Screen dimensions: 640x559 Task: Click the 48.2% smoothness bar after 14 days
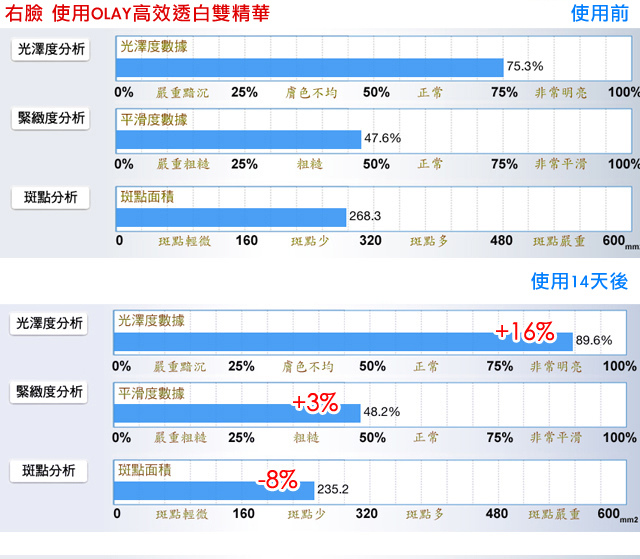(237, 413)
